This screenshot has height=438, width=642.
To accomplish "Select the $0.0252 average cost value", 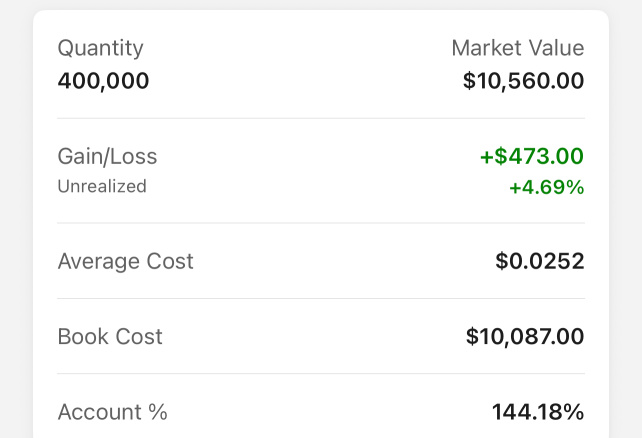I will click(x=540, y=261).
